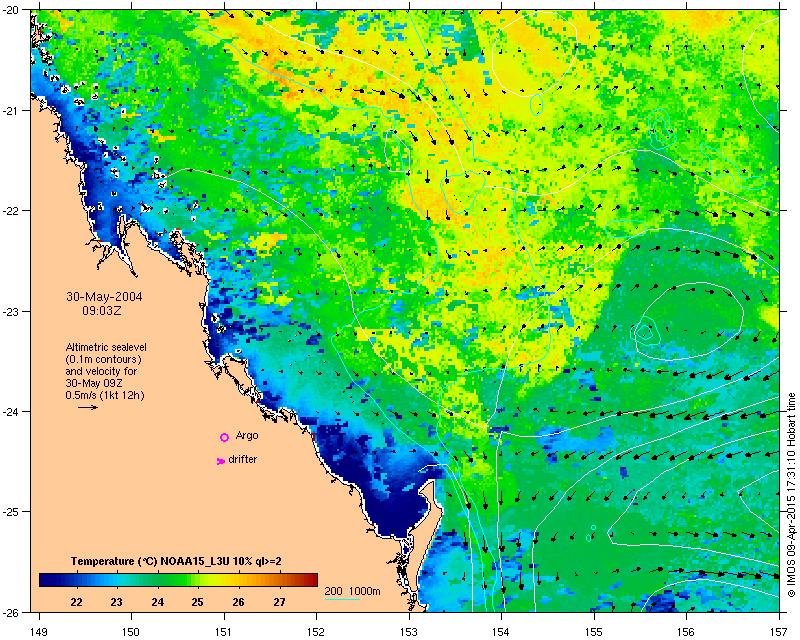Click longitude axis label 150
800x640 pixels.
click(132, 632)
